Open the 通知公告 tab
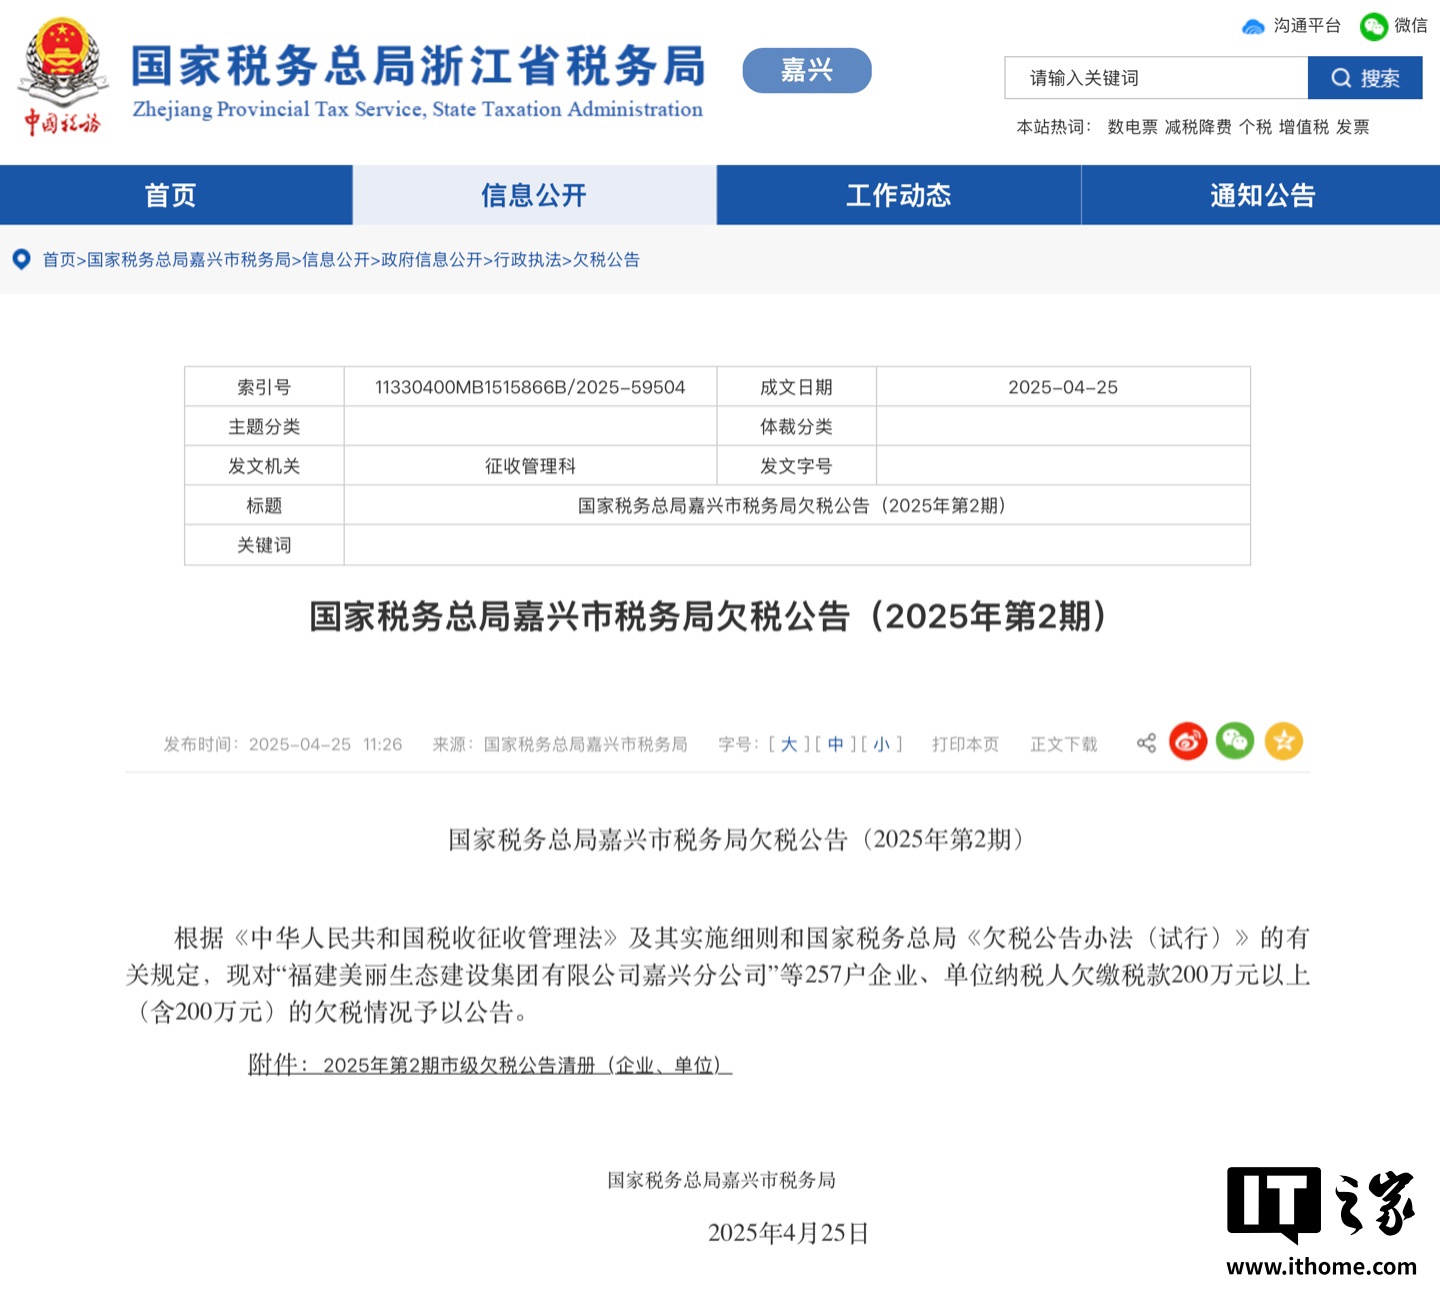 pyautogui.click(x=1262, y=195)
